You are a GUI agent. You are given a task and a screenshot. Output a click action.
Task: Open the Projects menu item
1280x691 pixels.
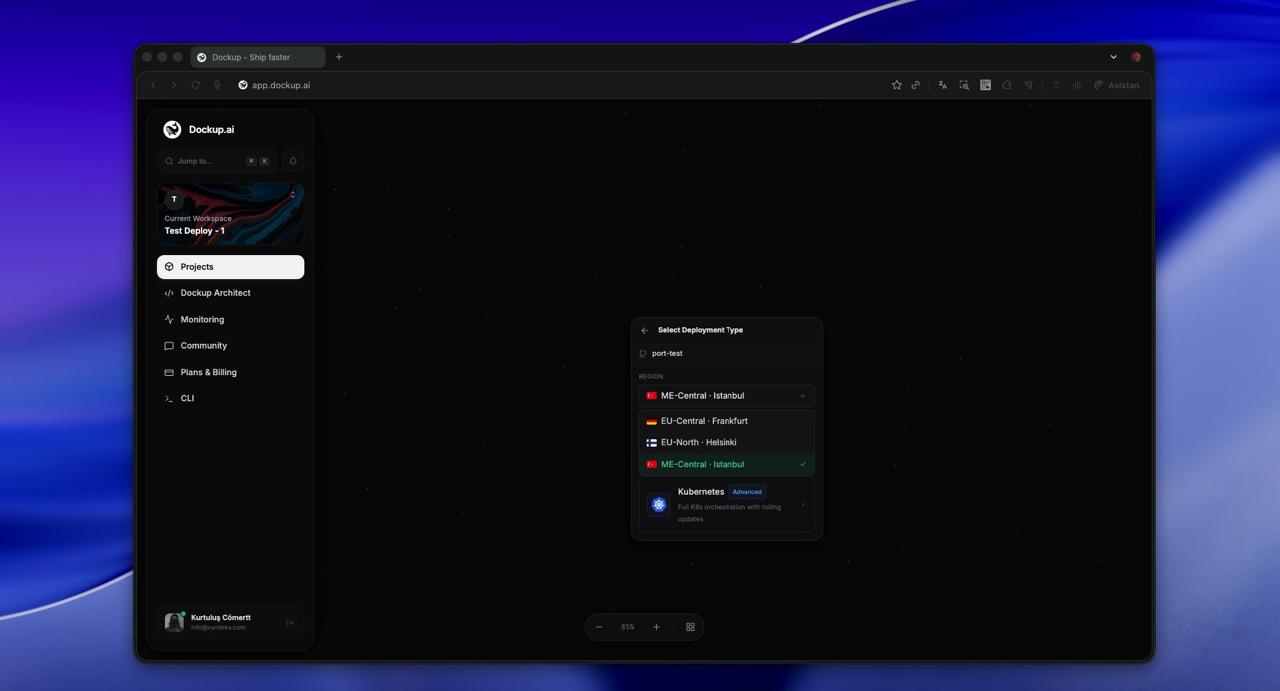click(230, 267)
